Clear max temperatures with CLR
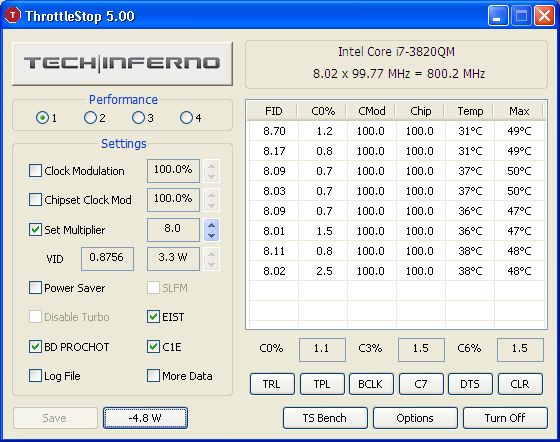Screen dimensions: 560x442 [x=520, y=384]
